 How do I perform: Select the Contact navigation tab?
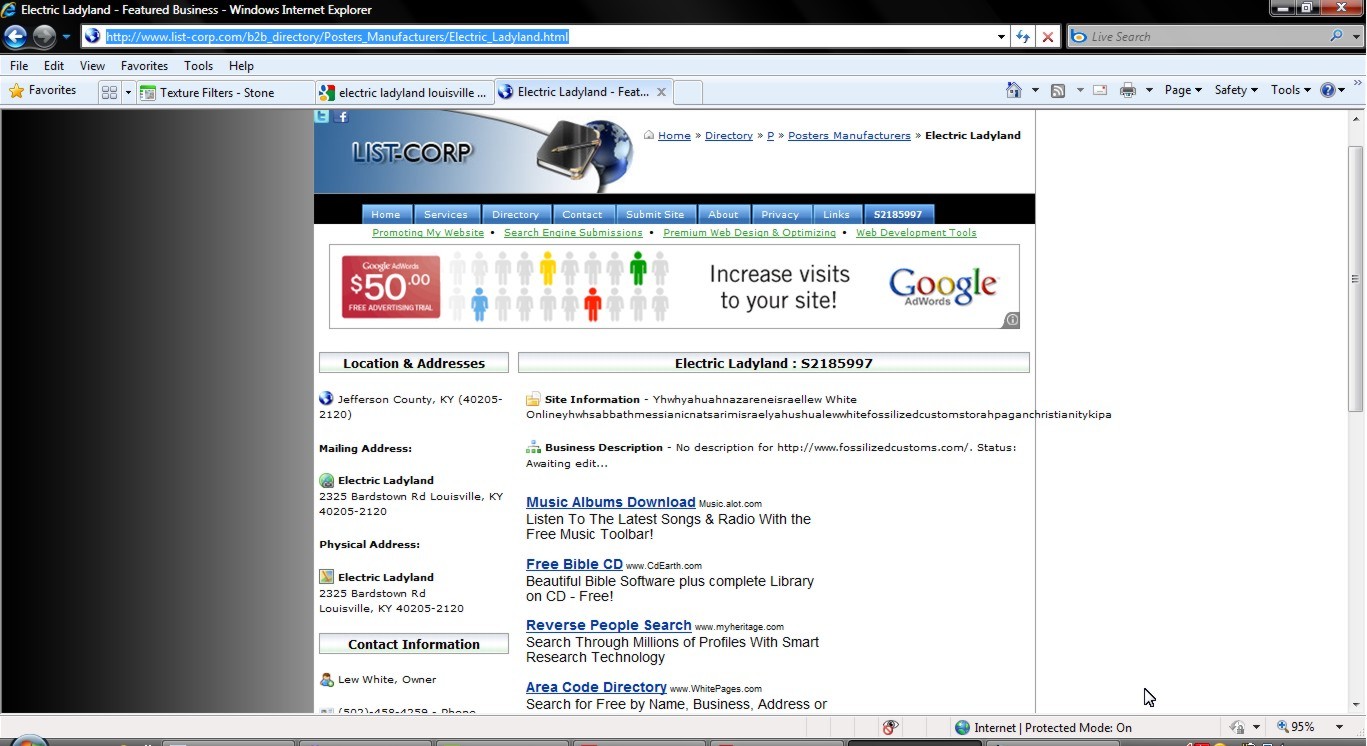pyautogui.click(x=582, y=214)
